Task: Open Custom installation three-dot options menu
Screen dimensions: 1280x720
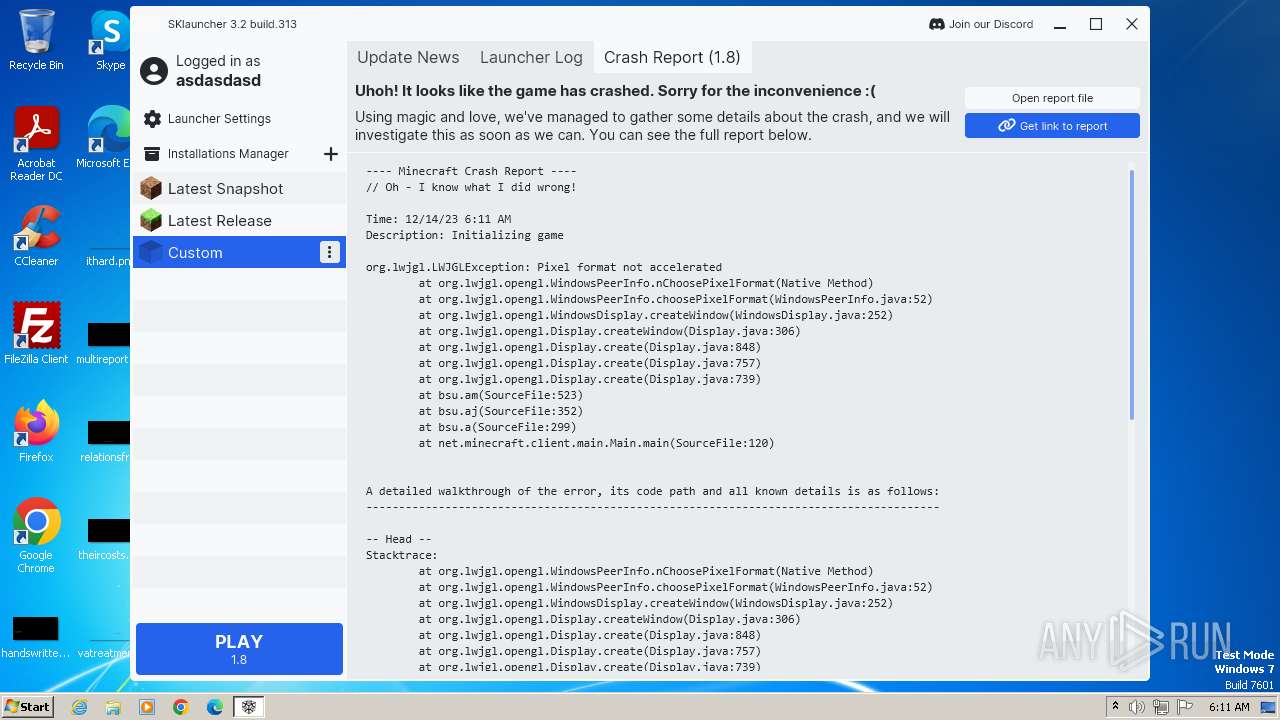Action: 330,252
